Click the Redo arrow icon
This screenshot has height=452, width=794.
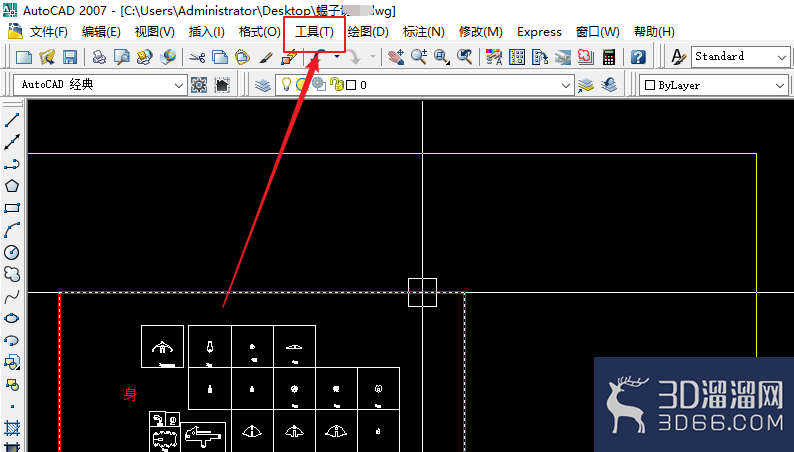click(x=354, y=57)
